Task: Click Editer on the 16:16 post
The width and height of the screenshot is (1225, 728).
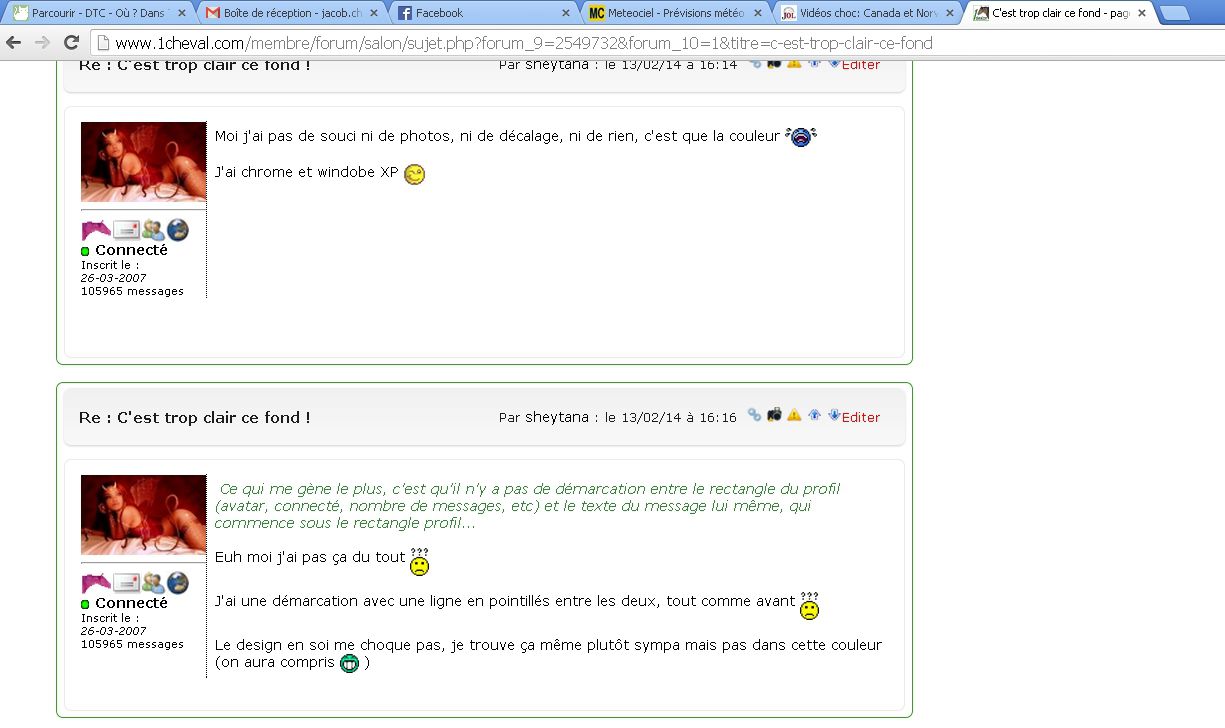Action: point(861,417)
